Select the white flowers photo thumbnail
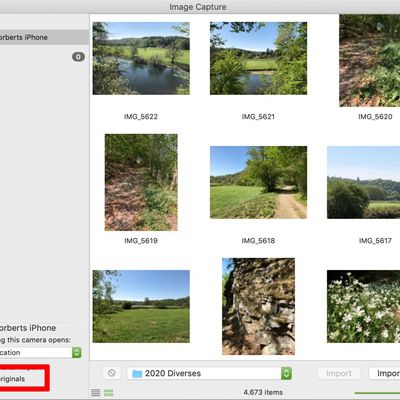The height and width of the screenshot is (400, 400). (364, 306)
